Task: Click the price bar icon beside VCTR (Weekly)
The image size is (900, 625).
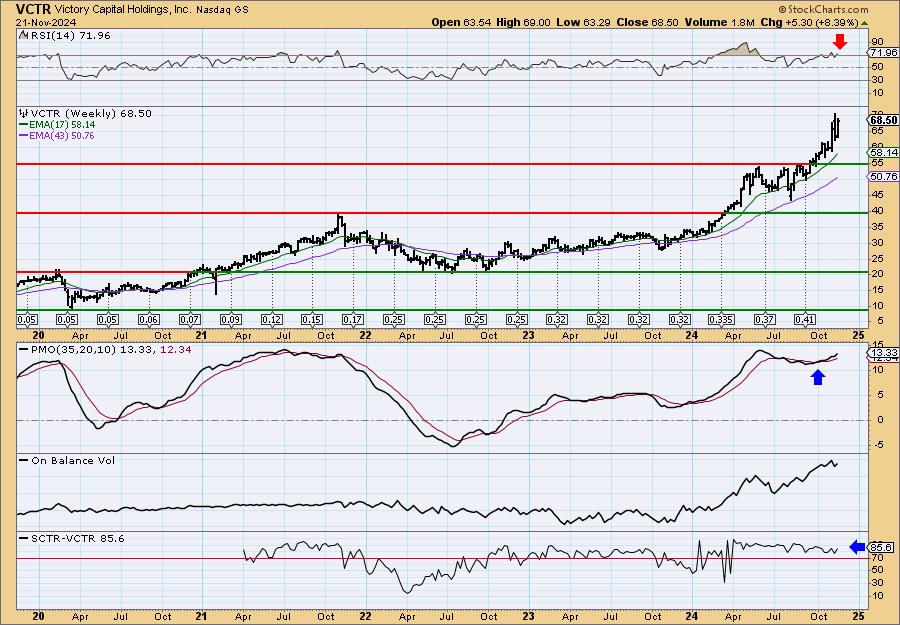Action: click(24, 114)
